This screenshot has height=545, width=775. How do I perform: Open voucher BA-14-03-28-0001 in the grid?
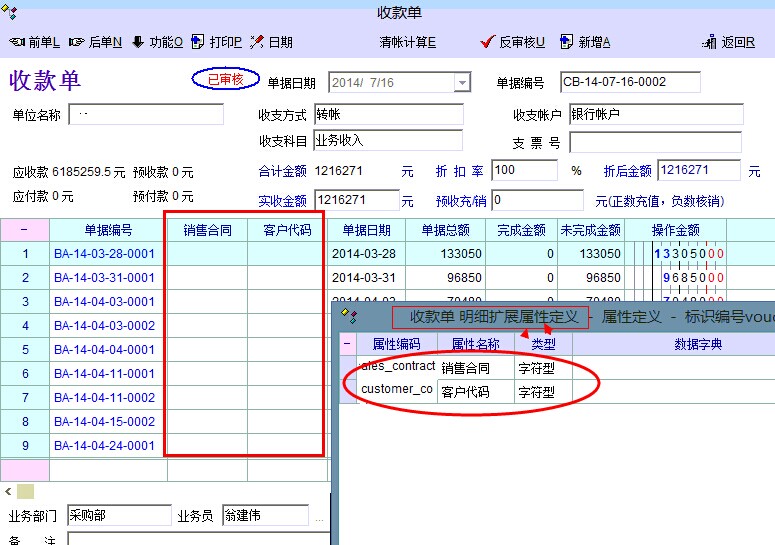coord(105,254)
